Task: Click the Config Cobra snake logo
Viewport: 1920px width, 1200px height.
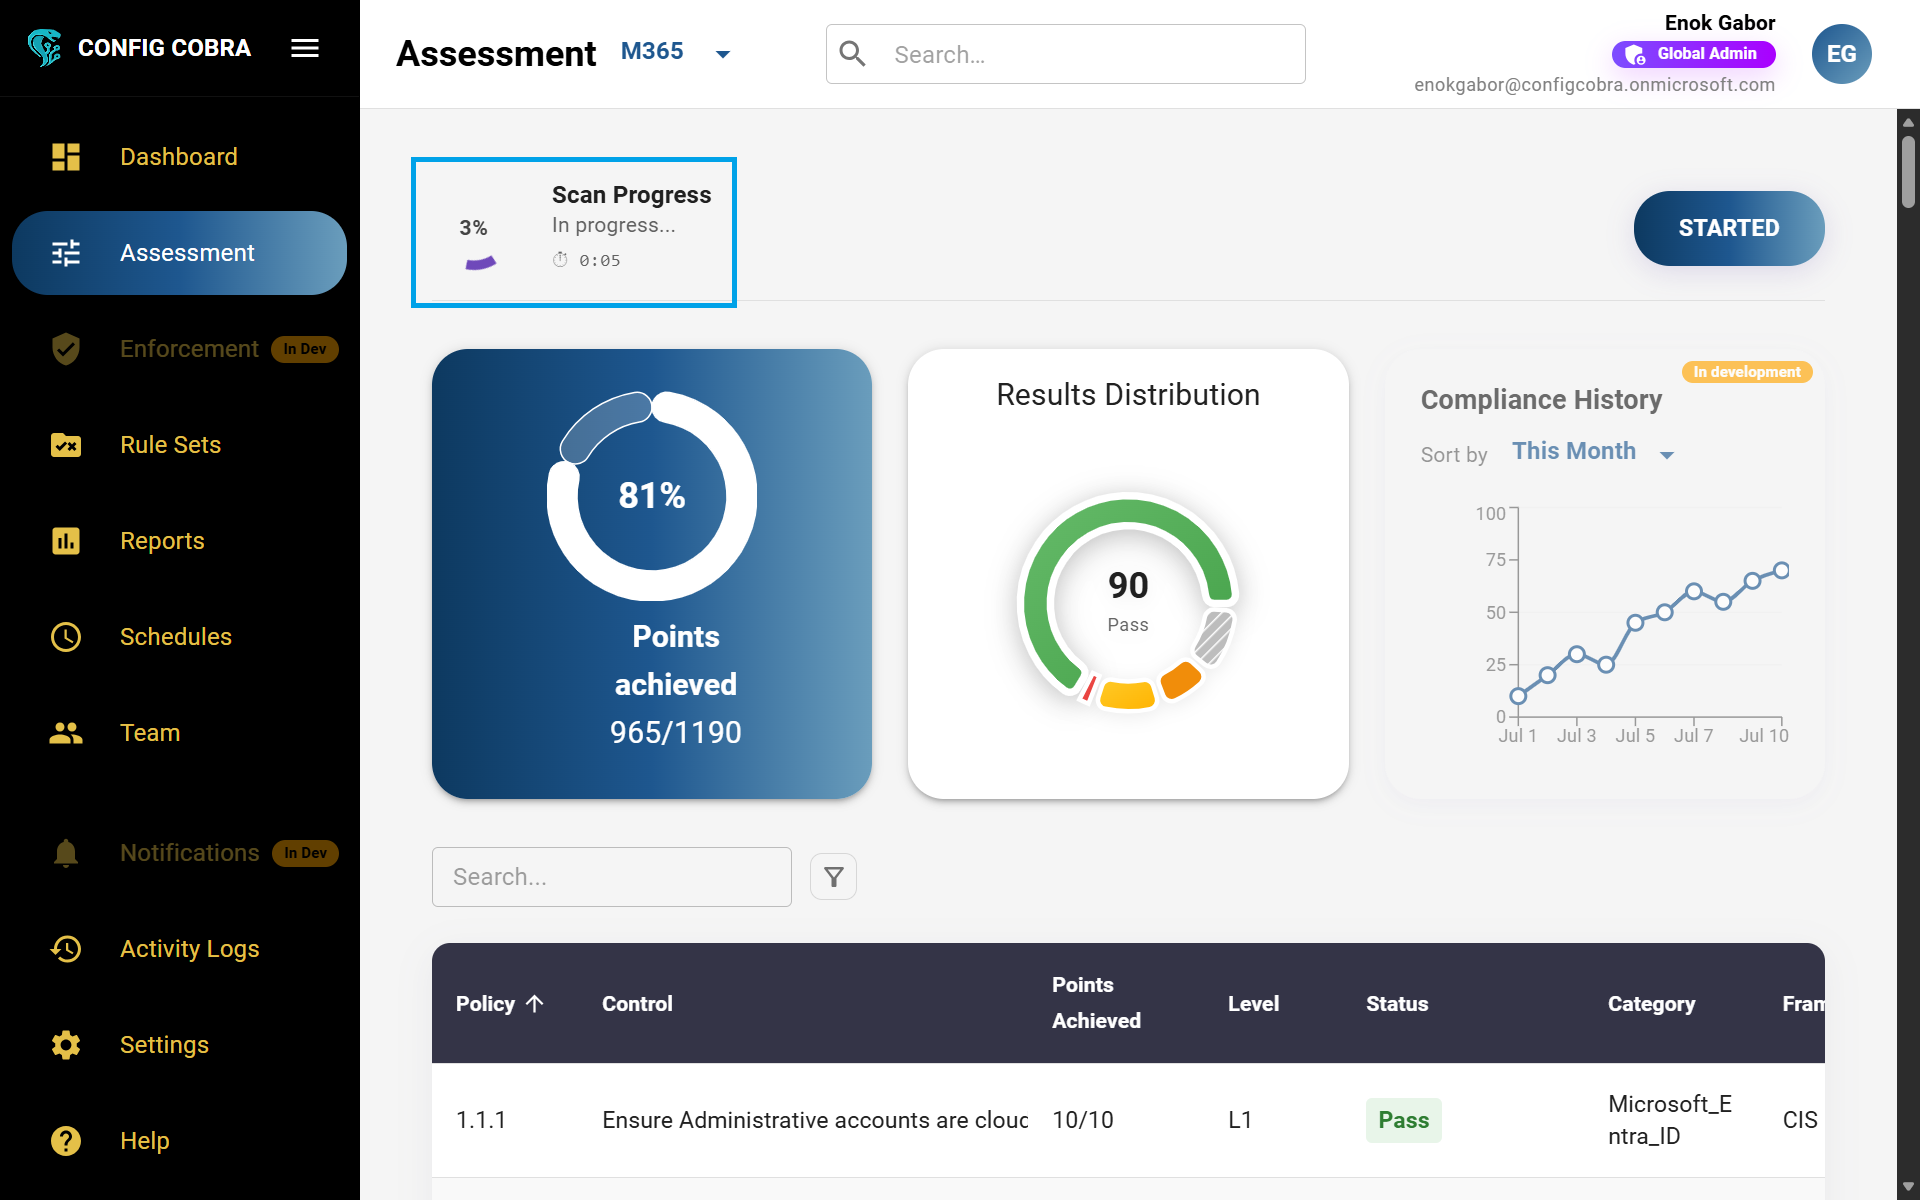Action: pyautogui.click(x=45, y=47)
